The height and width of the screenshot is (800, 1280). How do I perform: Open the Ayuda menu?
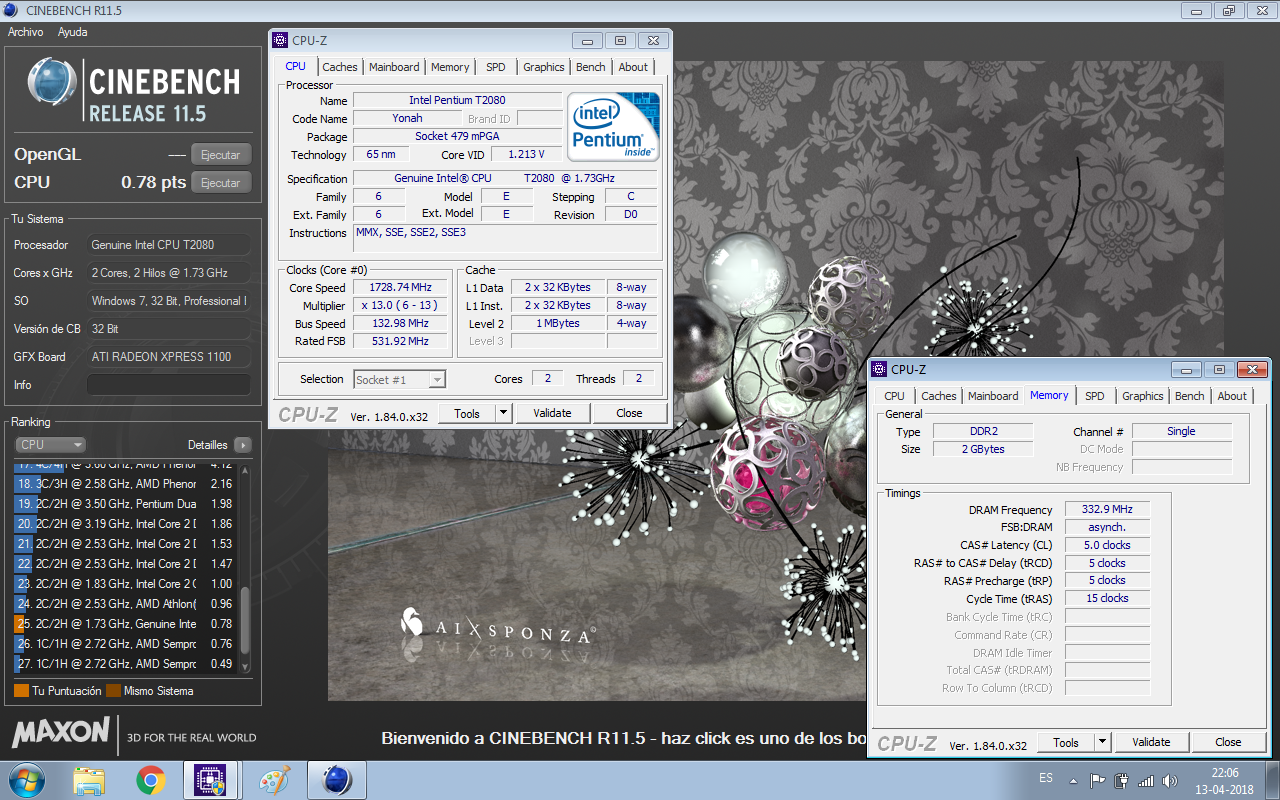pyautogui.click(x=72, y=32)
